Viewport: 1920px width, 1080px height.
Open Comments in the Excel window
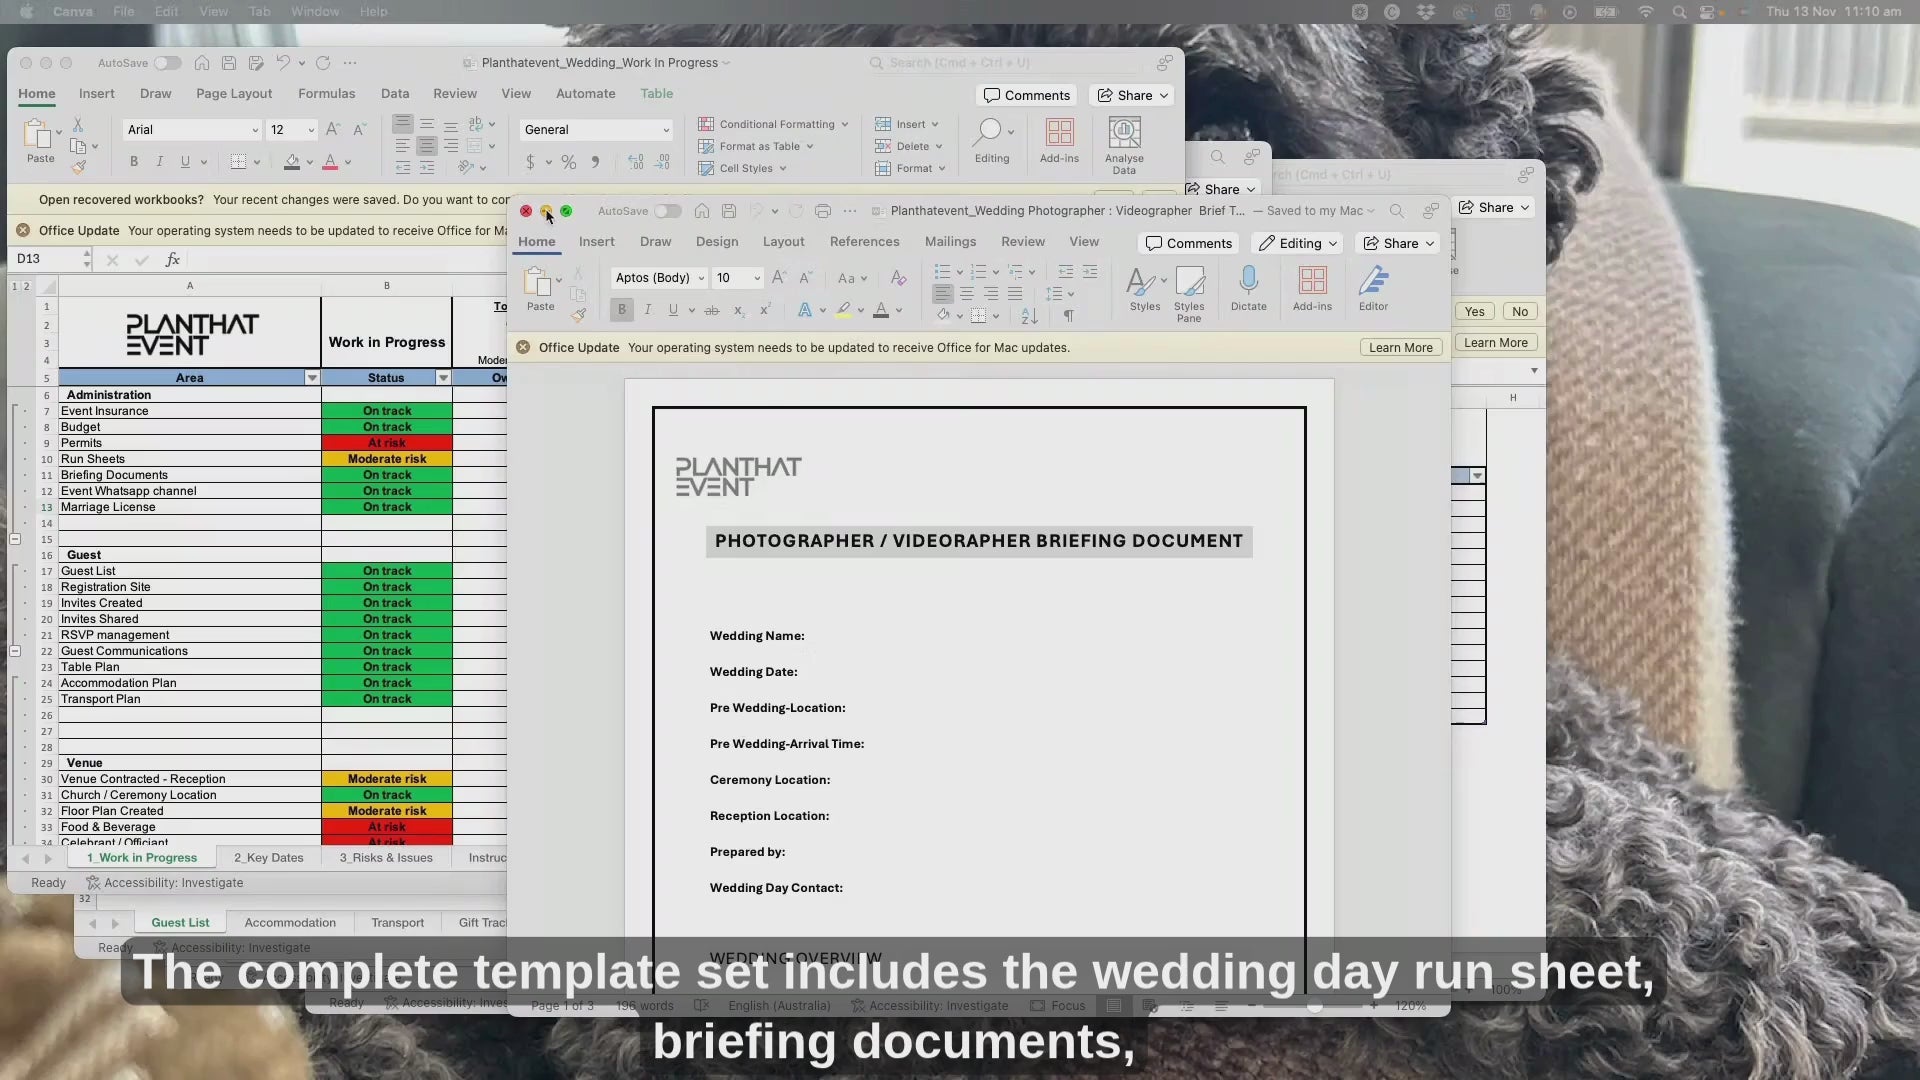[x=1026, y=95]
